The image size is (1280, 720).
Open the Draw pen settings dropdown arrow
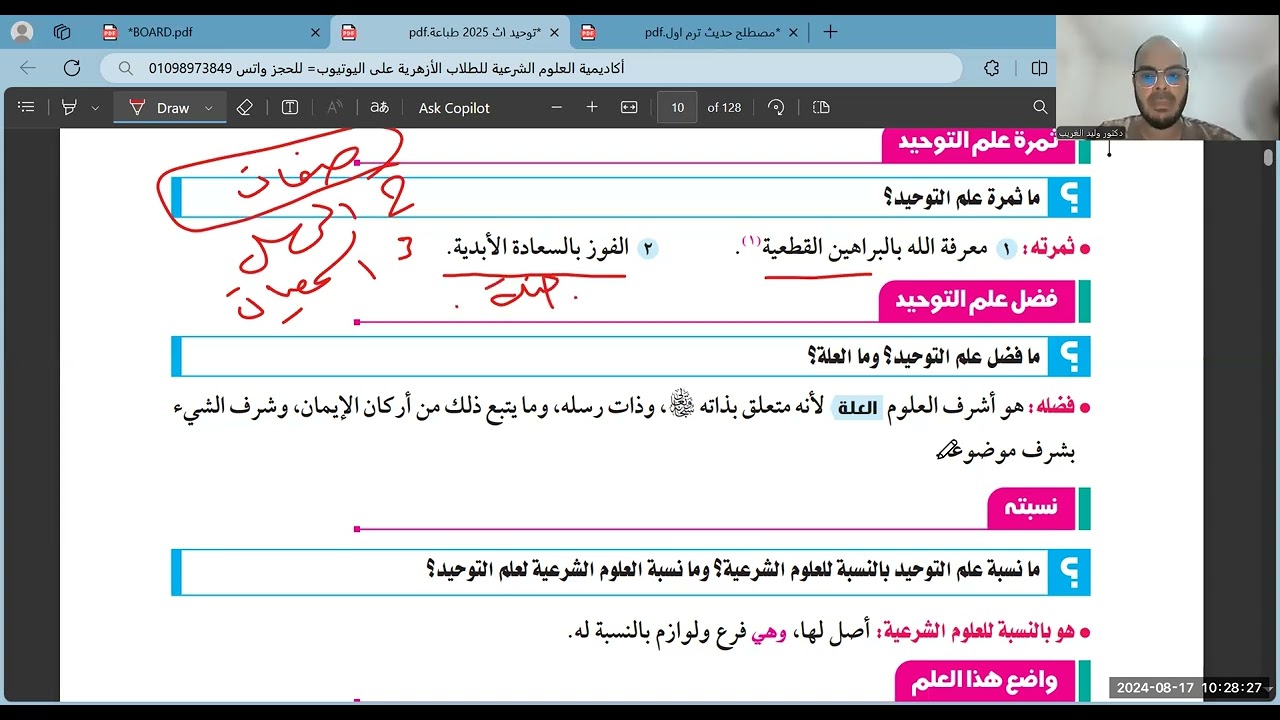point(208,108)
